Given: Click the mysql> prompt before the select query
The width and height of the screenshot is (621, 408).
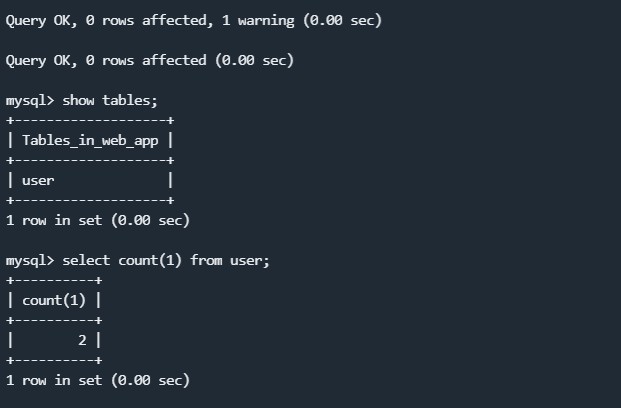Looking at the screenshot, I should [x=30, y=260].
